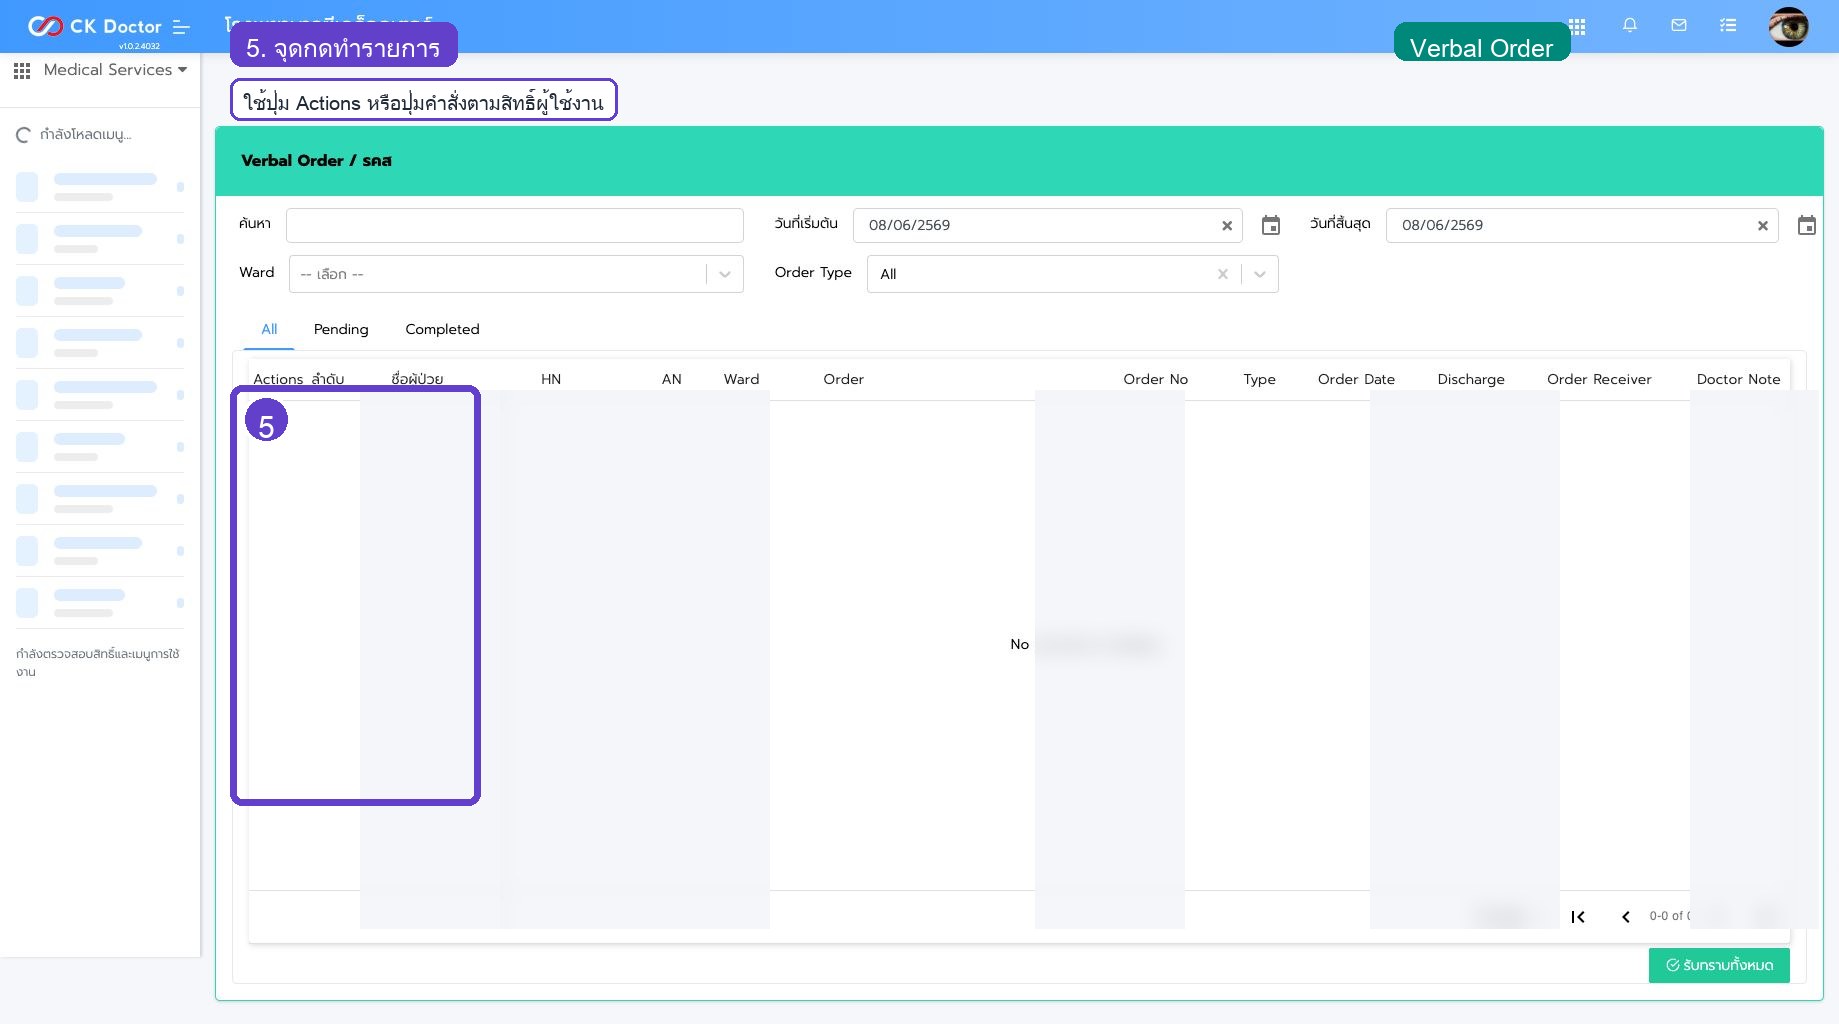Viewport: 1839px width, 1024px height.
Task: Click the Actions column header
Action: 278,379
